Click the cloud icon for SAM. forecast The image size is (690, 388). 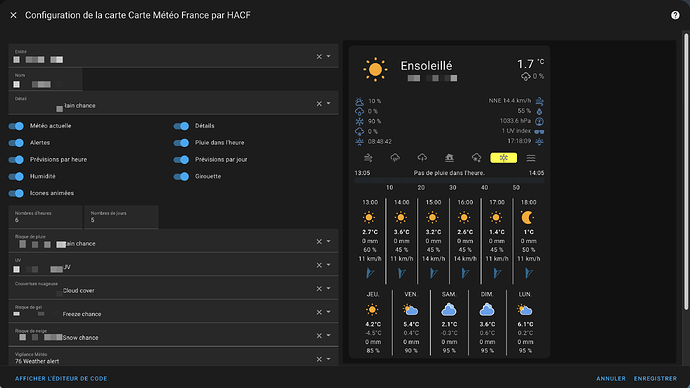[449, 310]
